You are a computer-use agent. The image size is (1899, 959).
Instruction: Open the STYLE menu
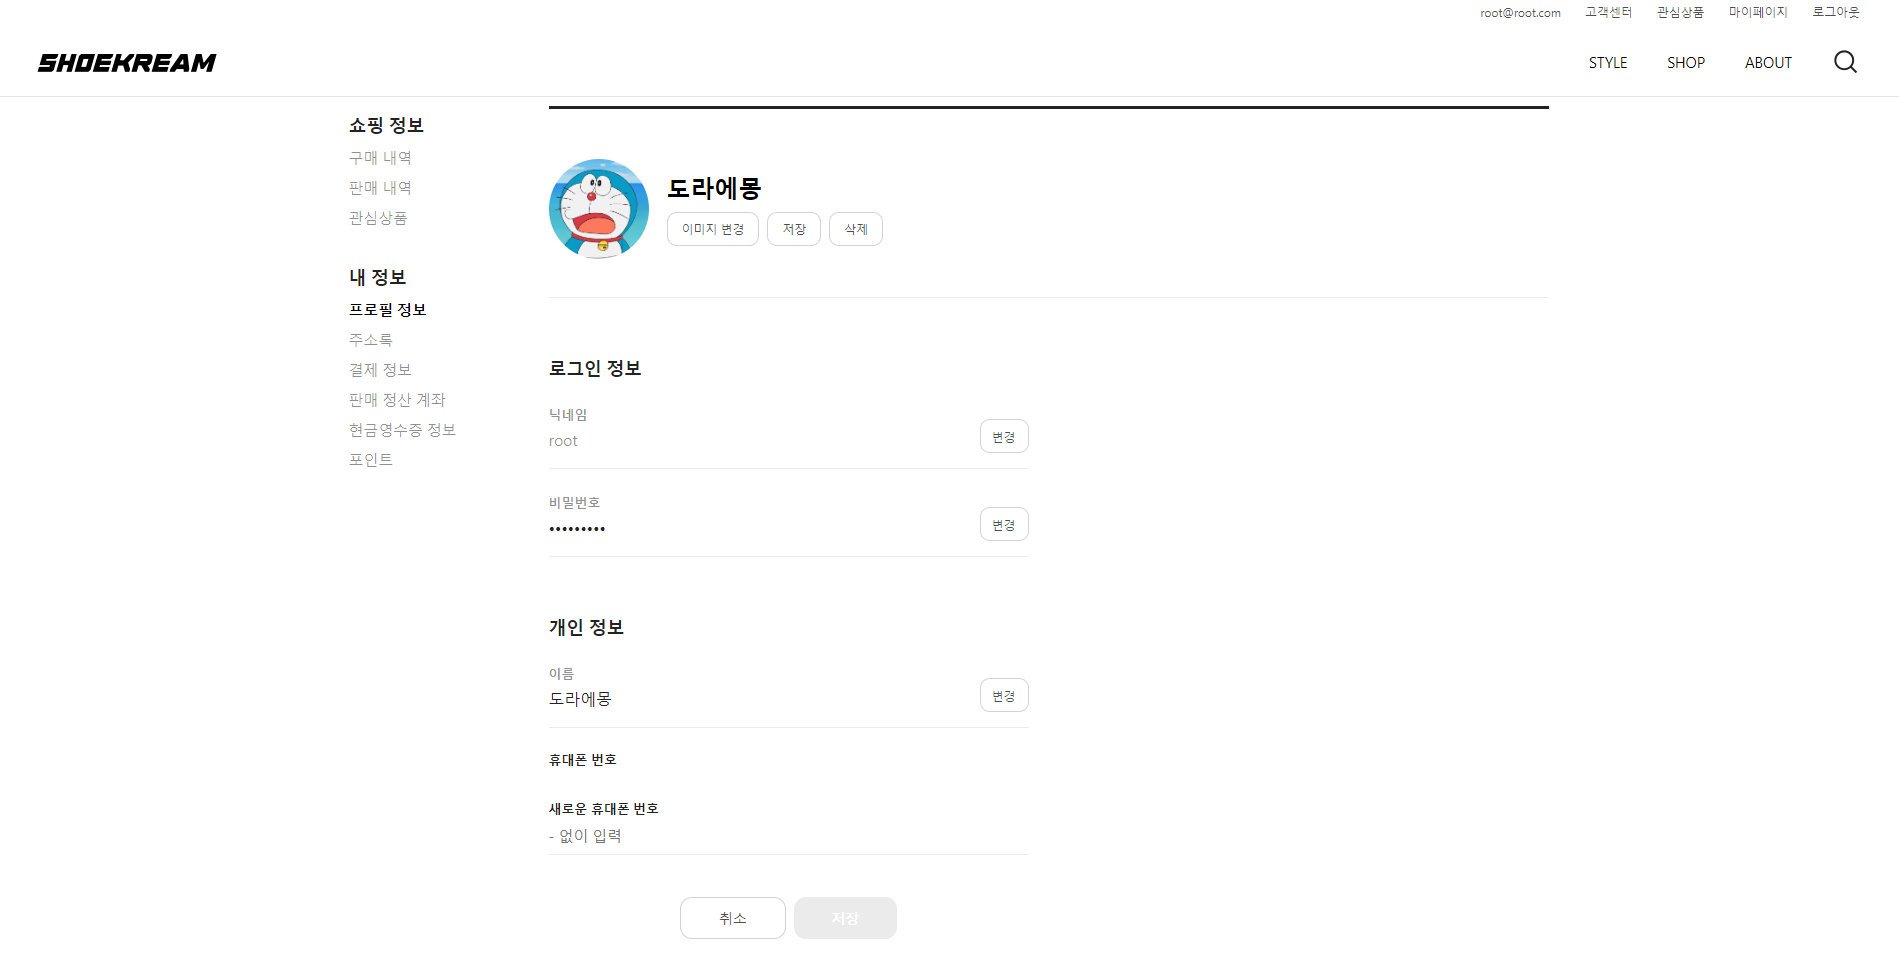[x=1607, y=62]
